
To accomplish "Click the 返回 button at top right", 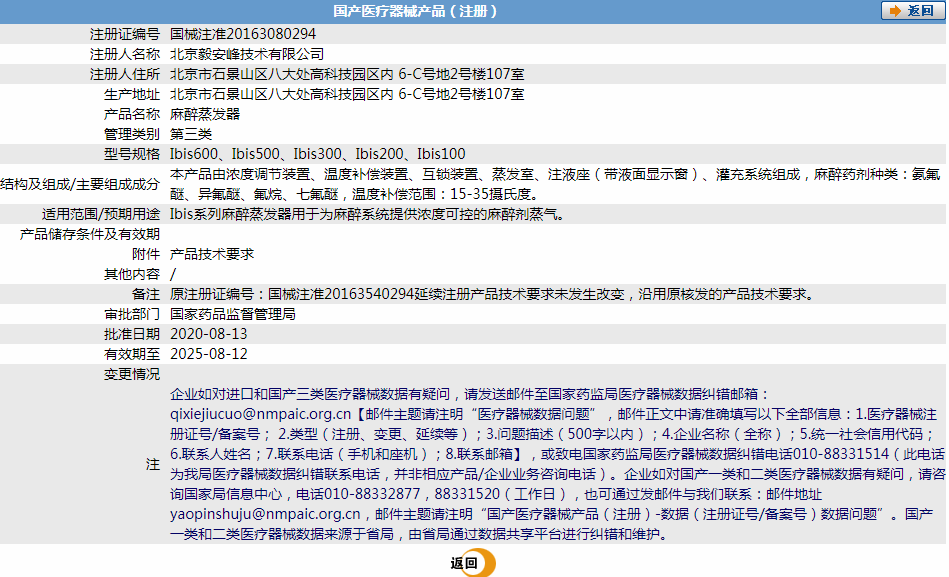I will point(913,11).
